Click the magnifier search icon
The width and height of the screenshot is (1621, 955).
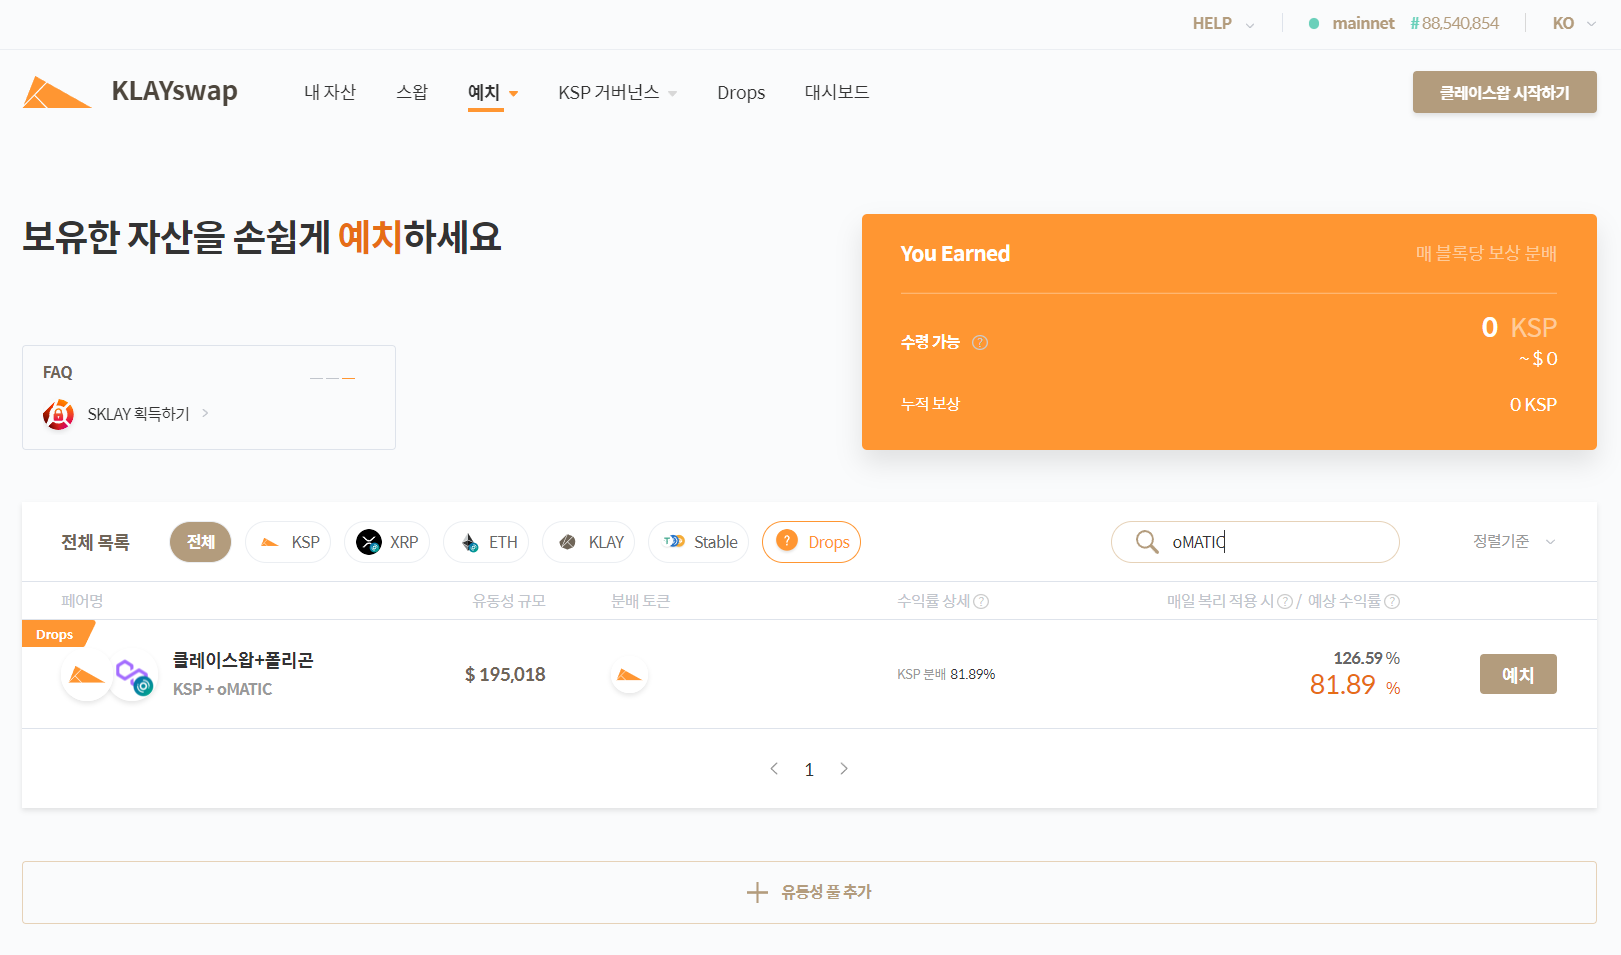click(x=1147, y=542)
